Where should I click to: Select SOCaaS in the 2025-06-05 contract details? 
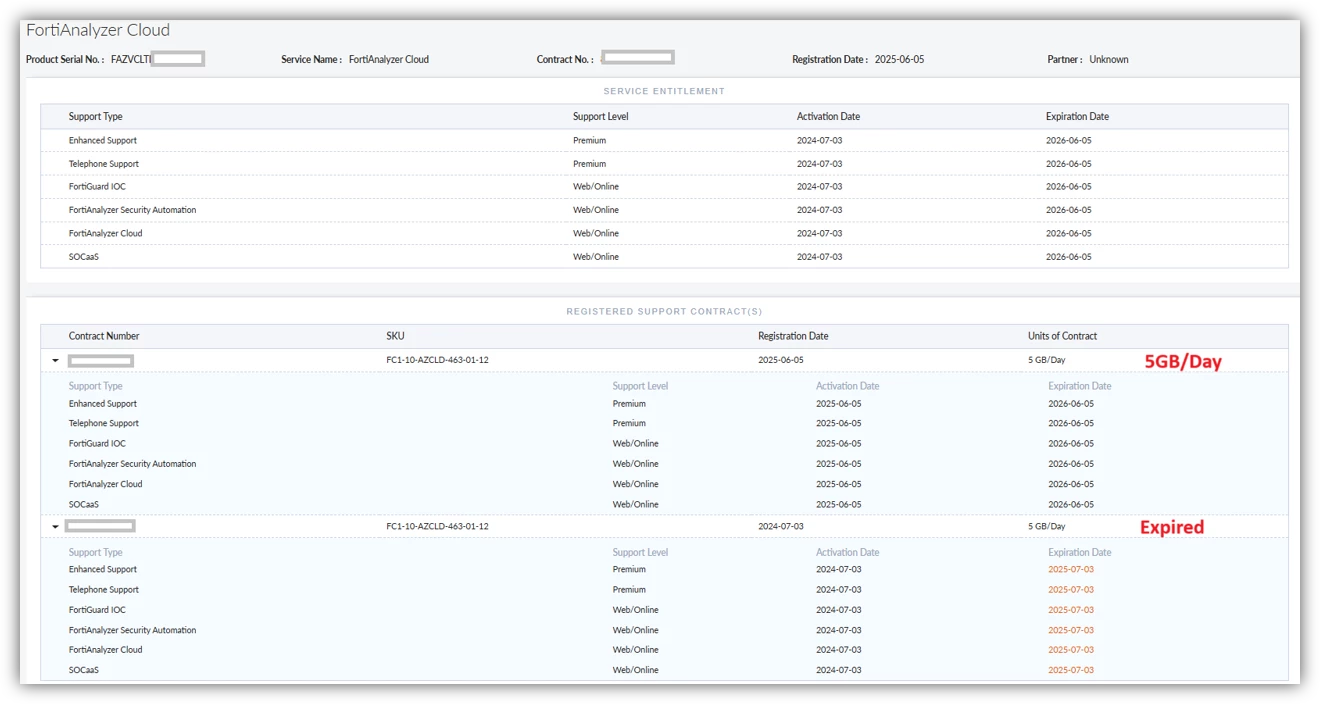pyautogui.click(x=84, y=504)
